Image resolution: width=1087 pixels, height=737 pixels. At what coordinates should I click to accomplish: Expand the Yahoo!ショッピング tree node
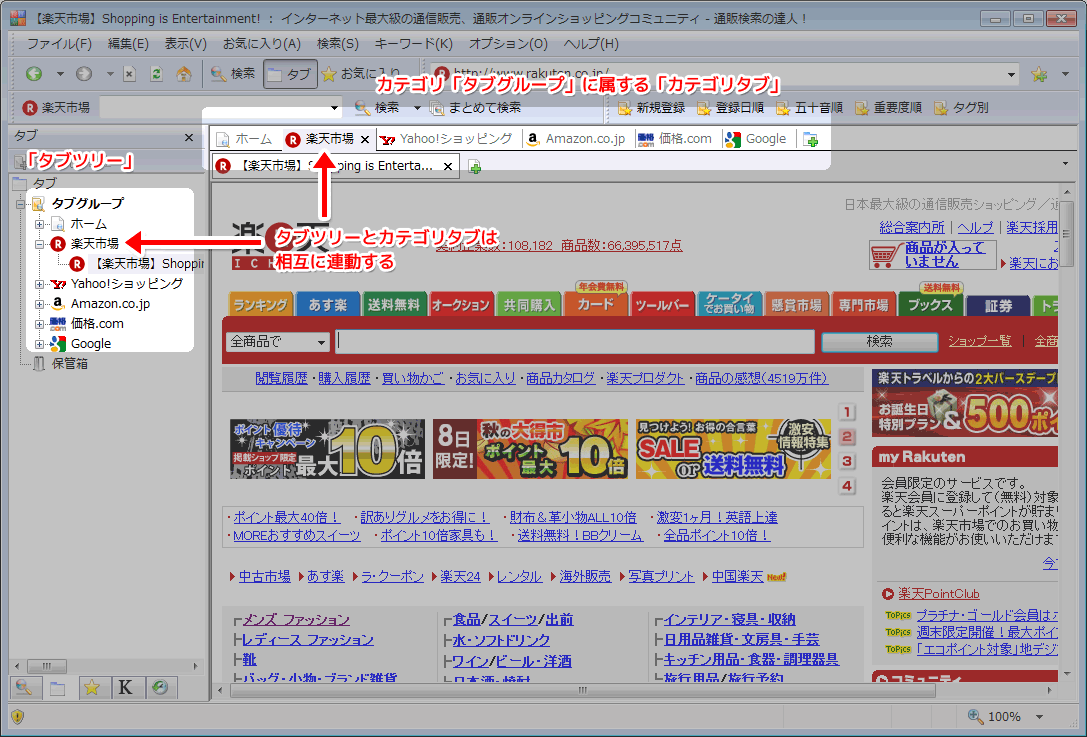point(40,284)
